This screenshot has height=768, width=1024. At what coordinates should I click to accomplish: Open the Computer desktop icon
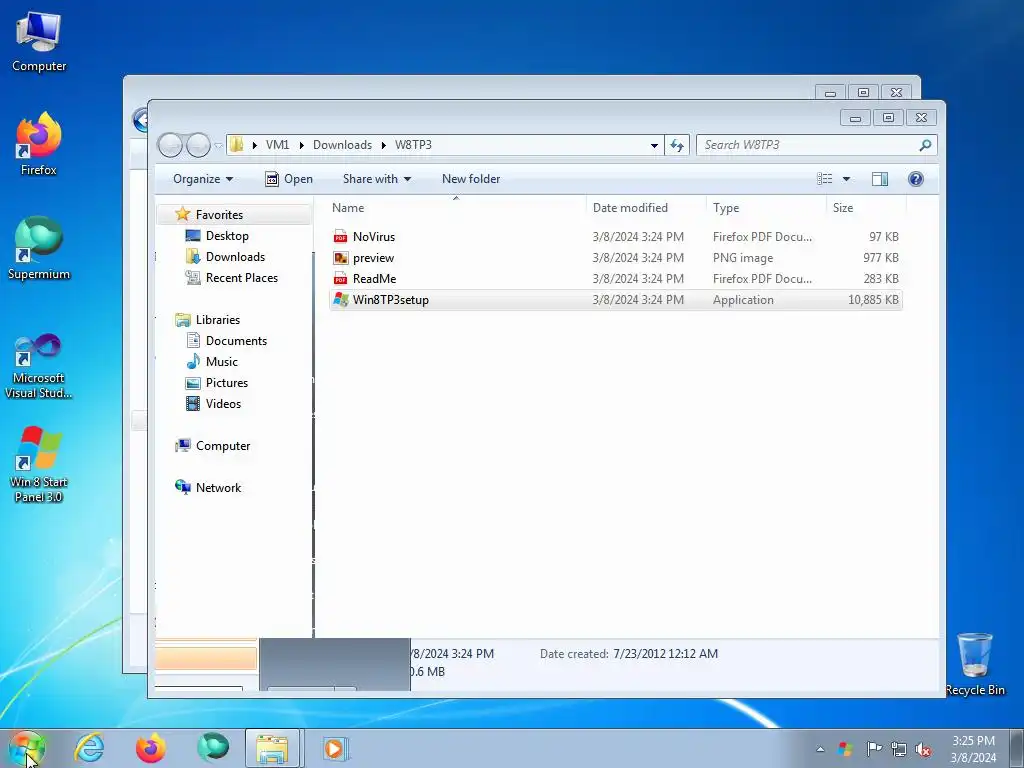tap(39, 41)
